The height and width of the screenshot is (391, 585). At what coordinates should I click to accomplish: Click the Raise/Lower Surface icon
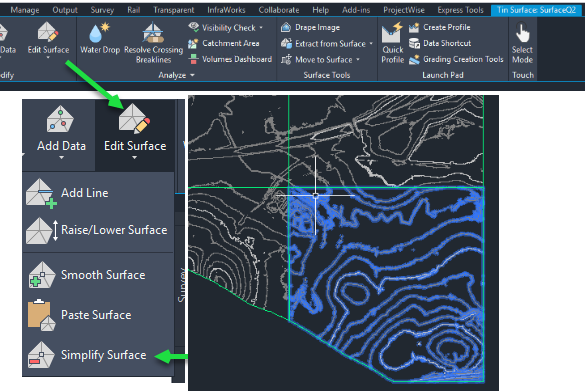[x=42, y=231]
